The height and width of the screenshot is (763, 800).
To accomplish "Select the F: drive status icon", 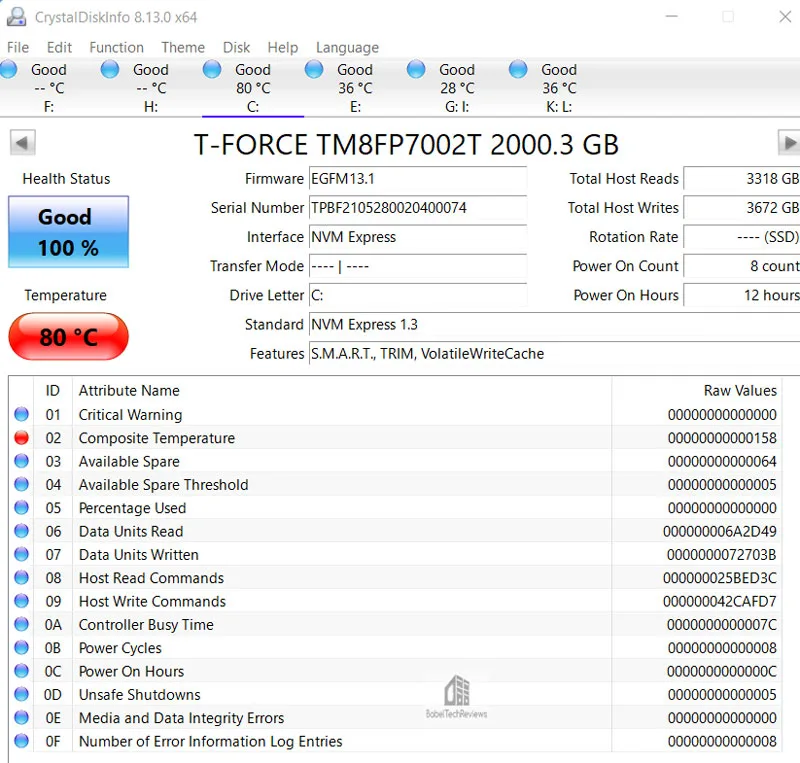I will (8, 69).
